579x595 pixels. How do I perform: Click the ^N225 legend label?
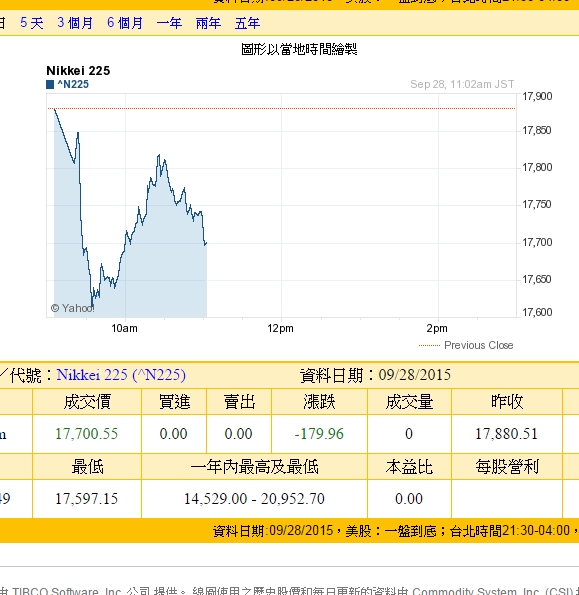(73, 84)
